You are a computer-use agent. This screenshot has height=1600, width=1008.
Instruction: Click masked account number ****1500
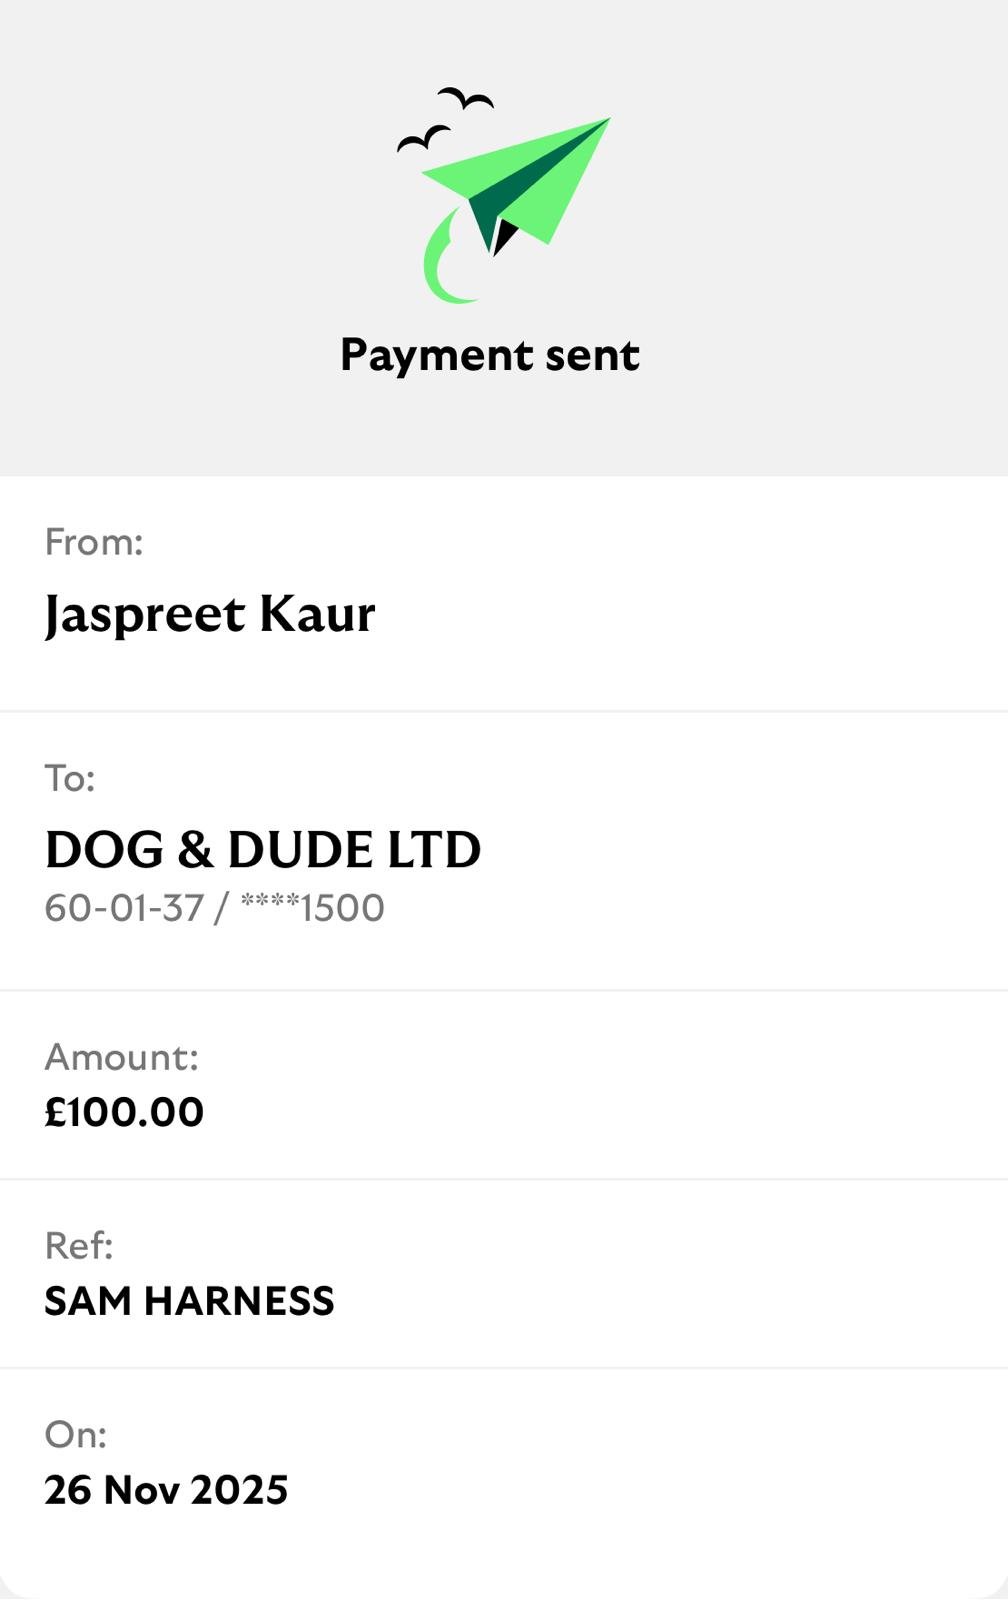tap(312, 908)
